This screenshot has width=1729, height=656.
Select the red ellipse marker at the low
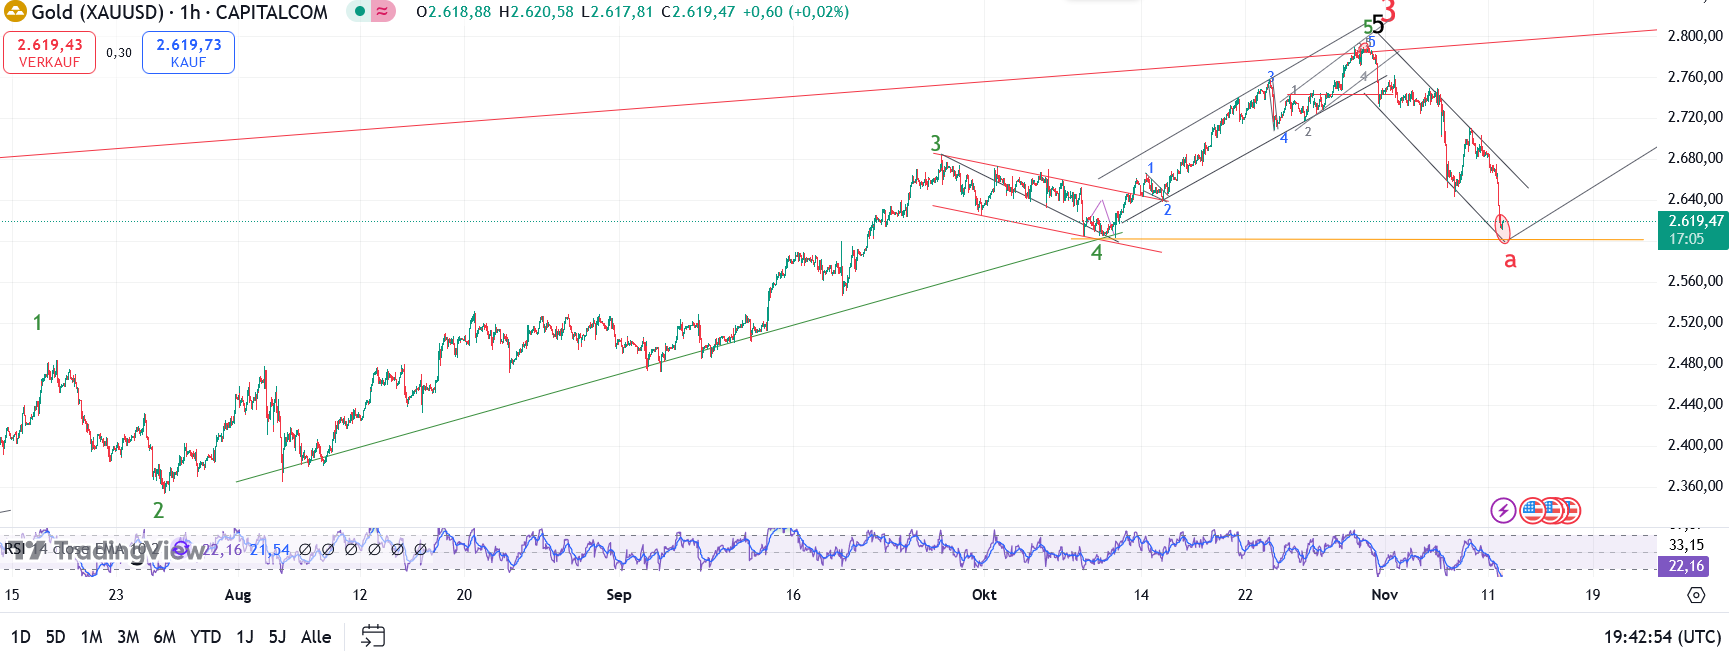point(1502,228)
